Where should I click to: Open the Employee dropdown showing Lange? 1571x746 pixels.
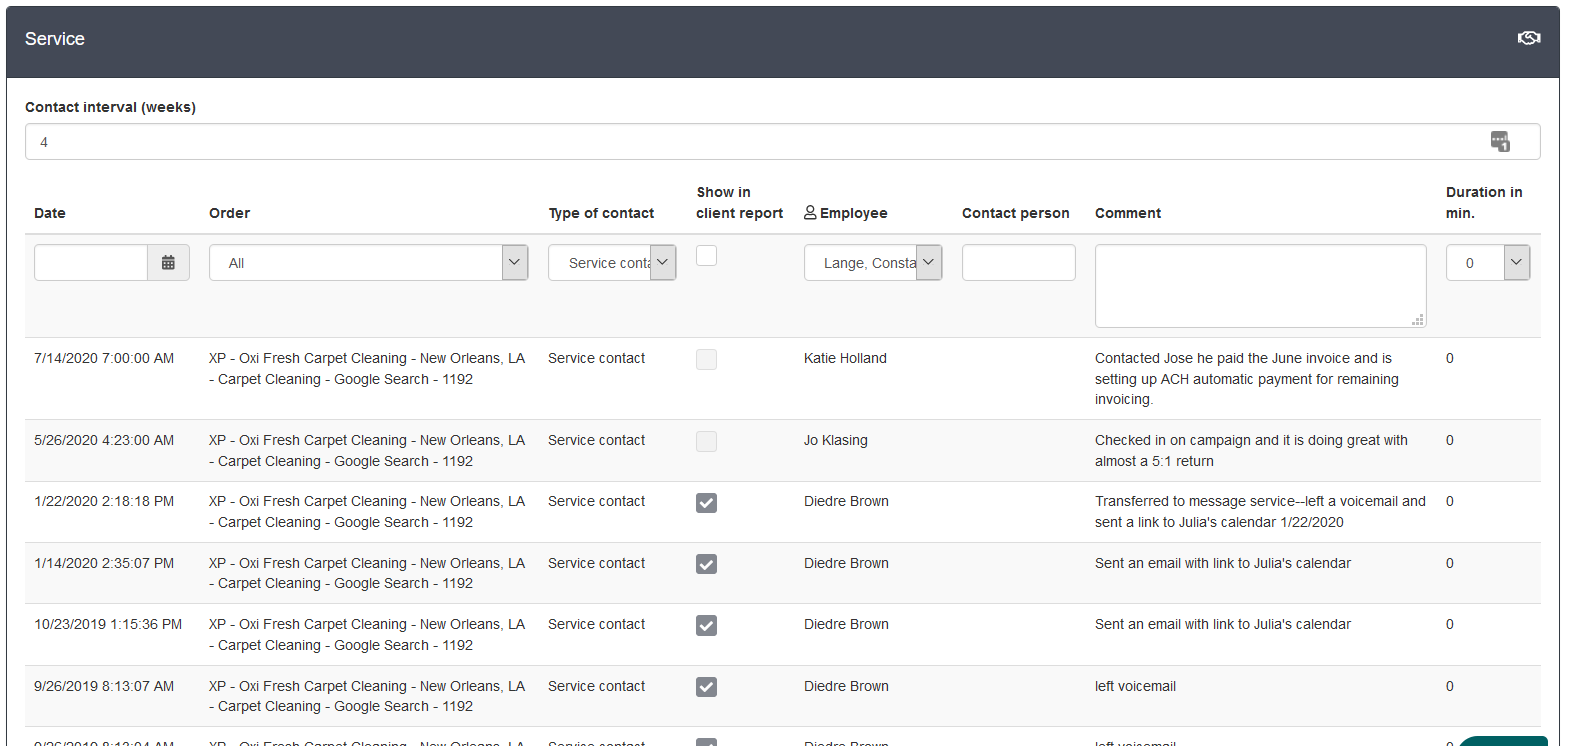coord(928,263)
